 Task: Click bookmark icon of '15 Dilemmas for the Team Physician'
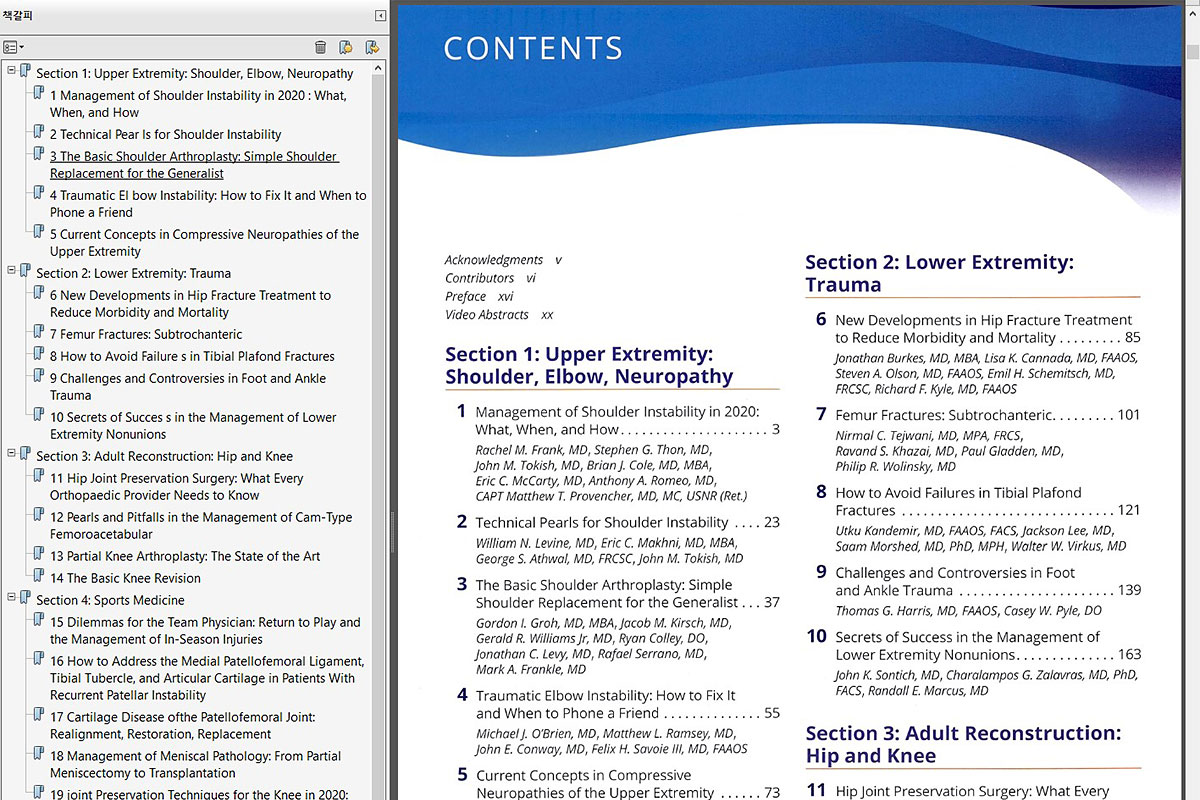(39, 620)
